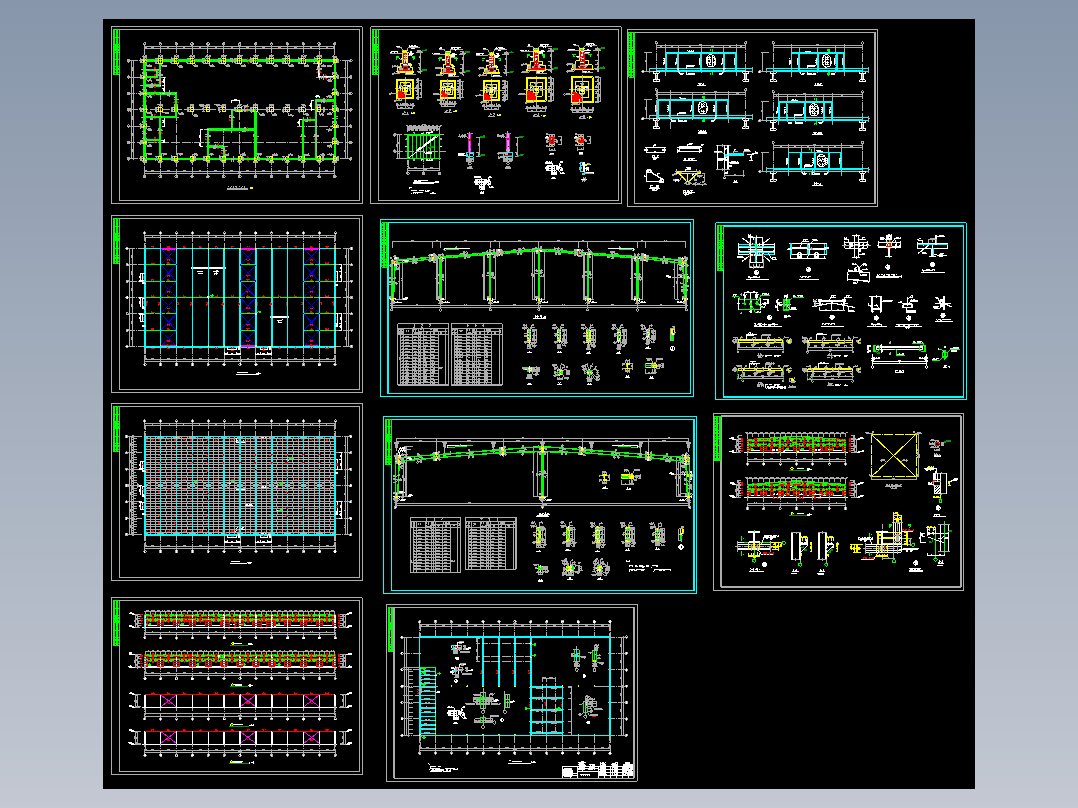Select the sheet containing the yellow crossed square
Image resolution: width=1078 pixels, height=808 pixels.
pyautogui.click(x=838, y=502)
